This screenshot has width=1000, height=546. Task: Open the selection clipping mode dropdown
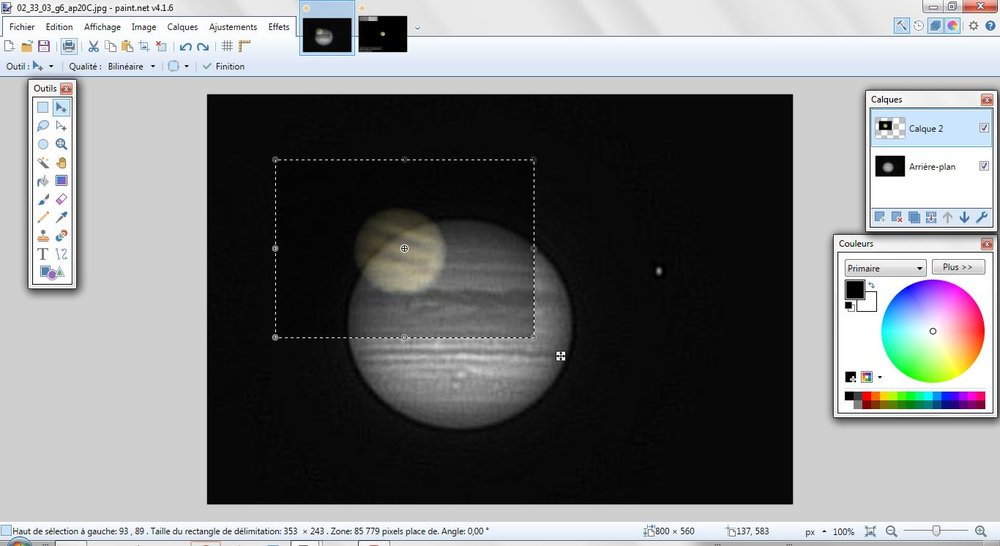tap(179, 66)
